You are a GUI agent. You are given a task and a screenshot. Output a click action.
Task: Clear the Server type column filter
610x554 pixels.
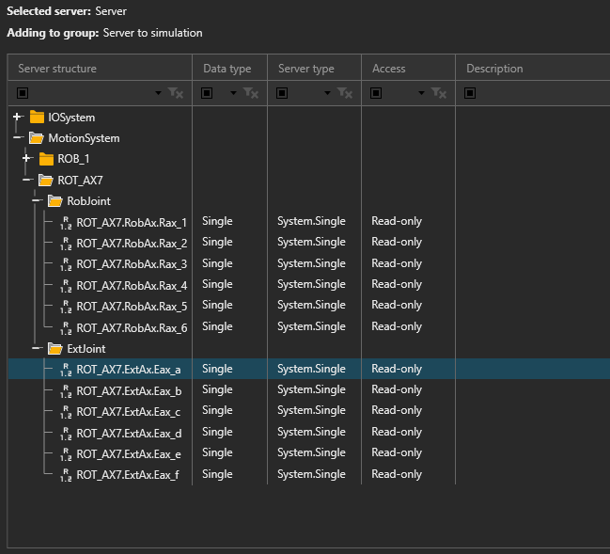click(345, 93)
